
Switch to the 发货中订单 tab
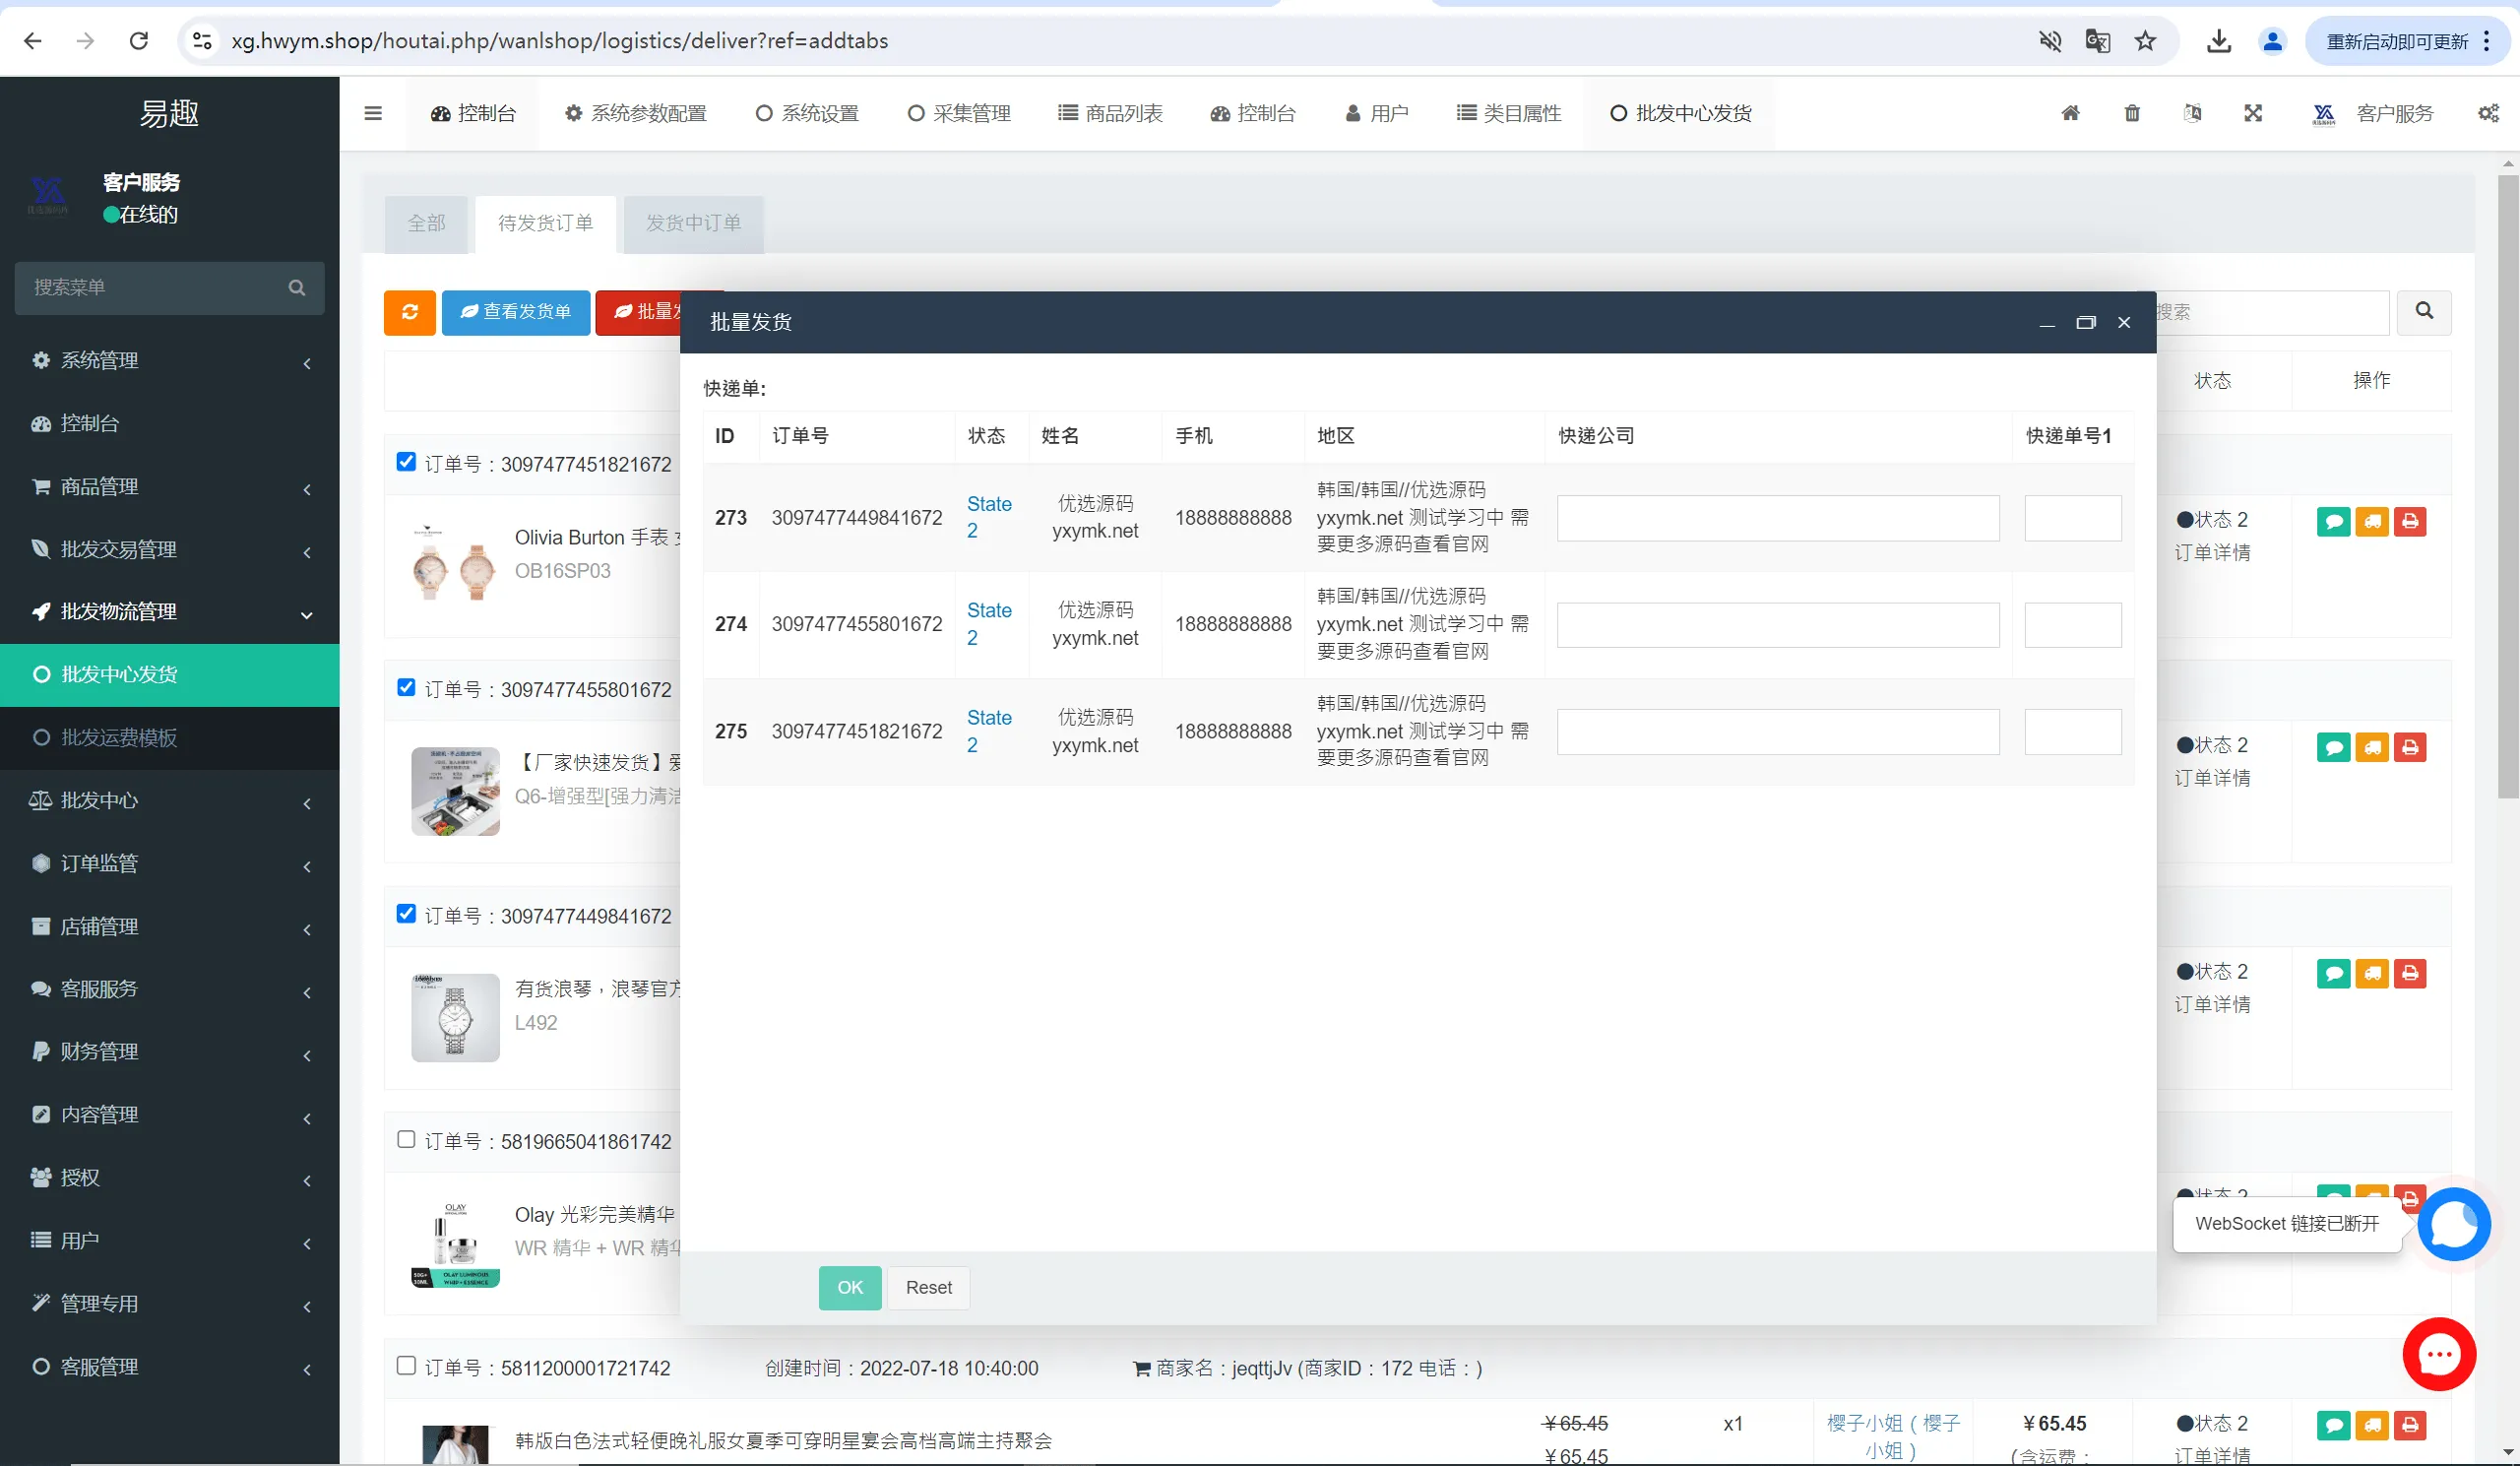point(693,223)
